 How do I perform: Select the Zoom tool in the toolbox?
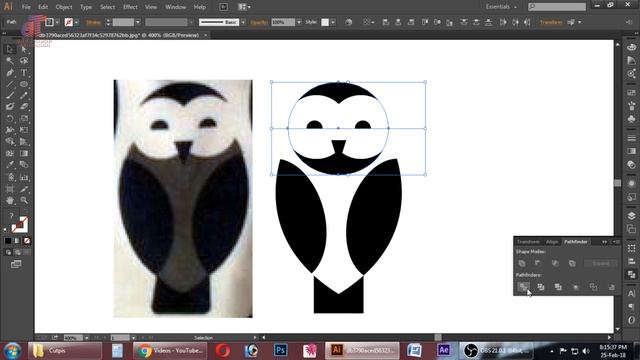tap(24, 200)
